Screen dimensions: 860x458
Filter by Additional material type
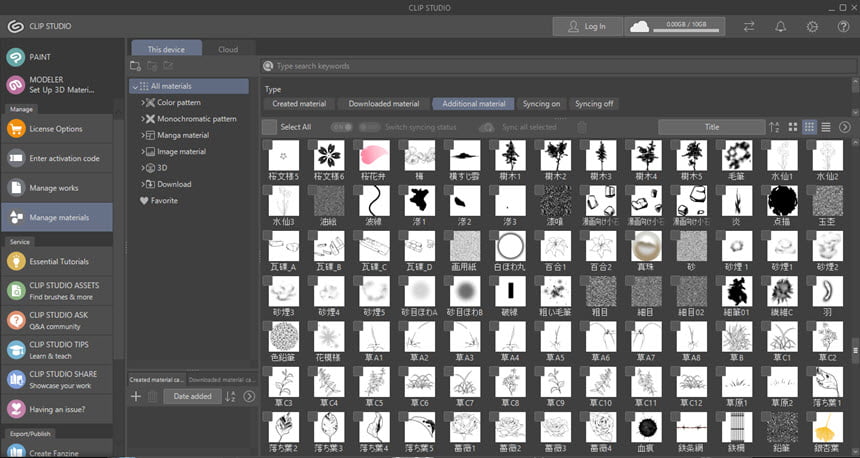[x=473, y=104]
